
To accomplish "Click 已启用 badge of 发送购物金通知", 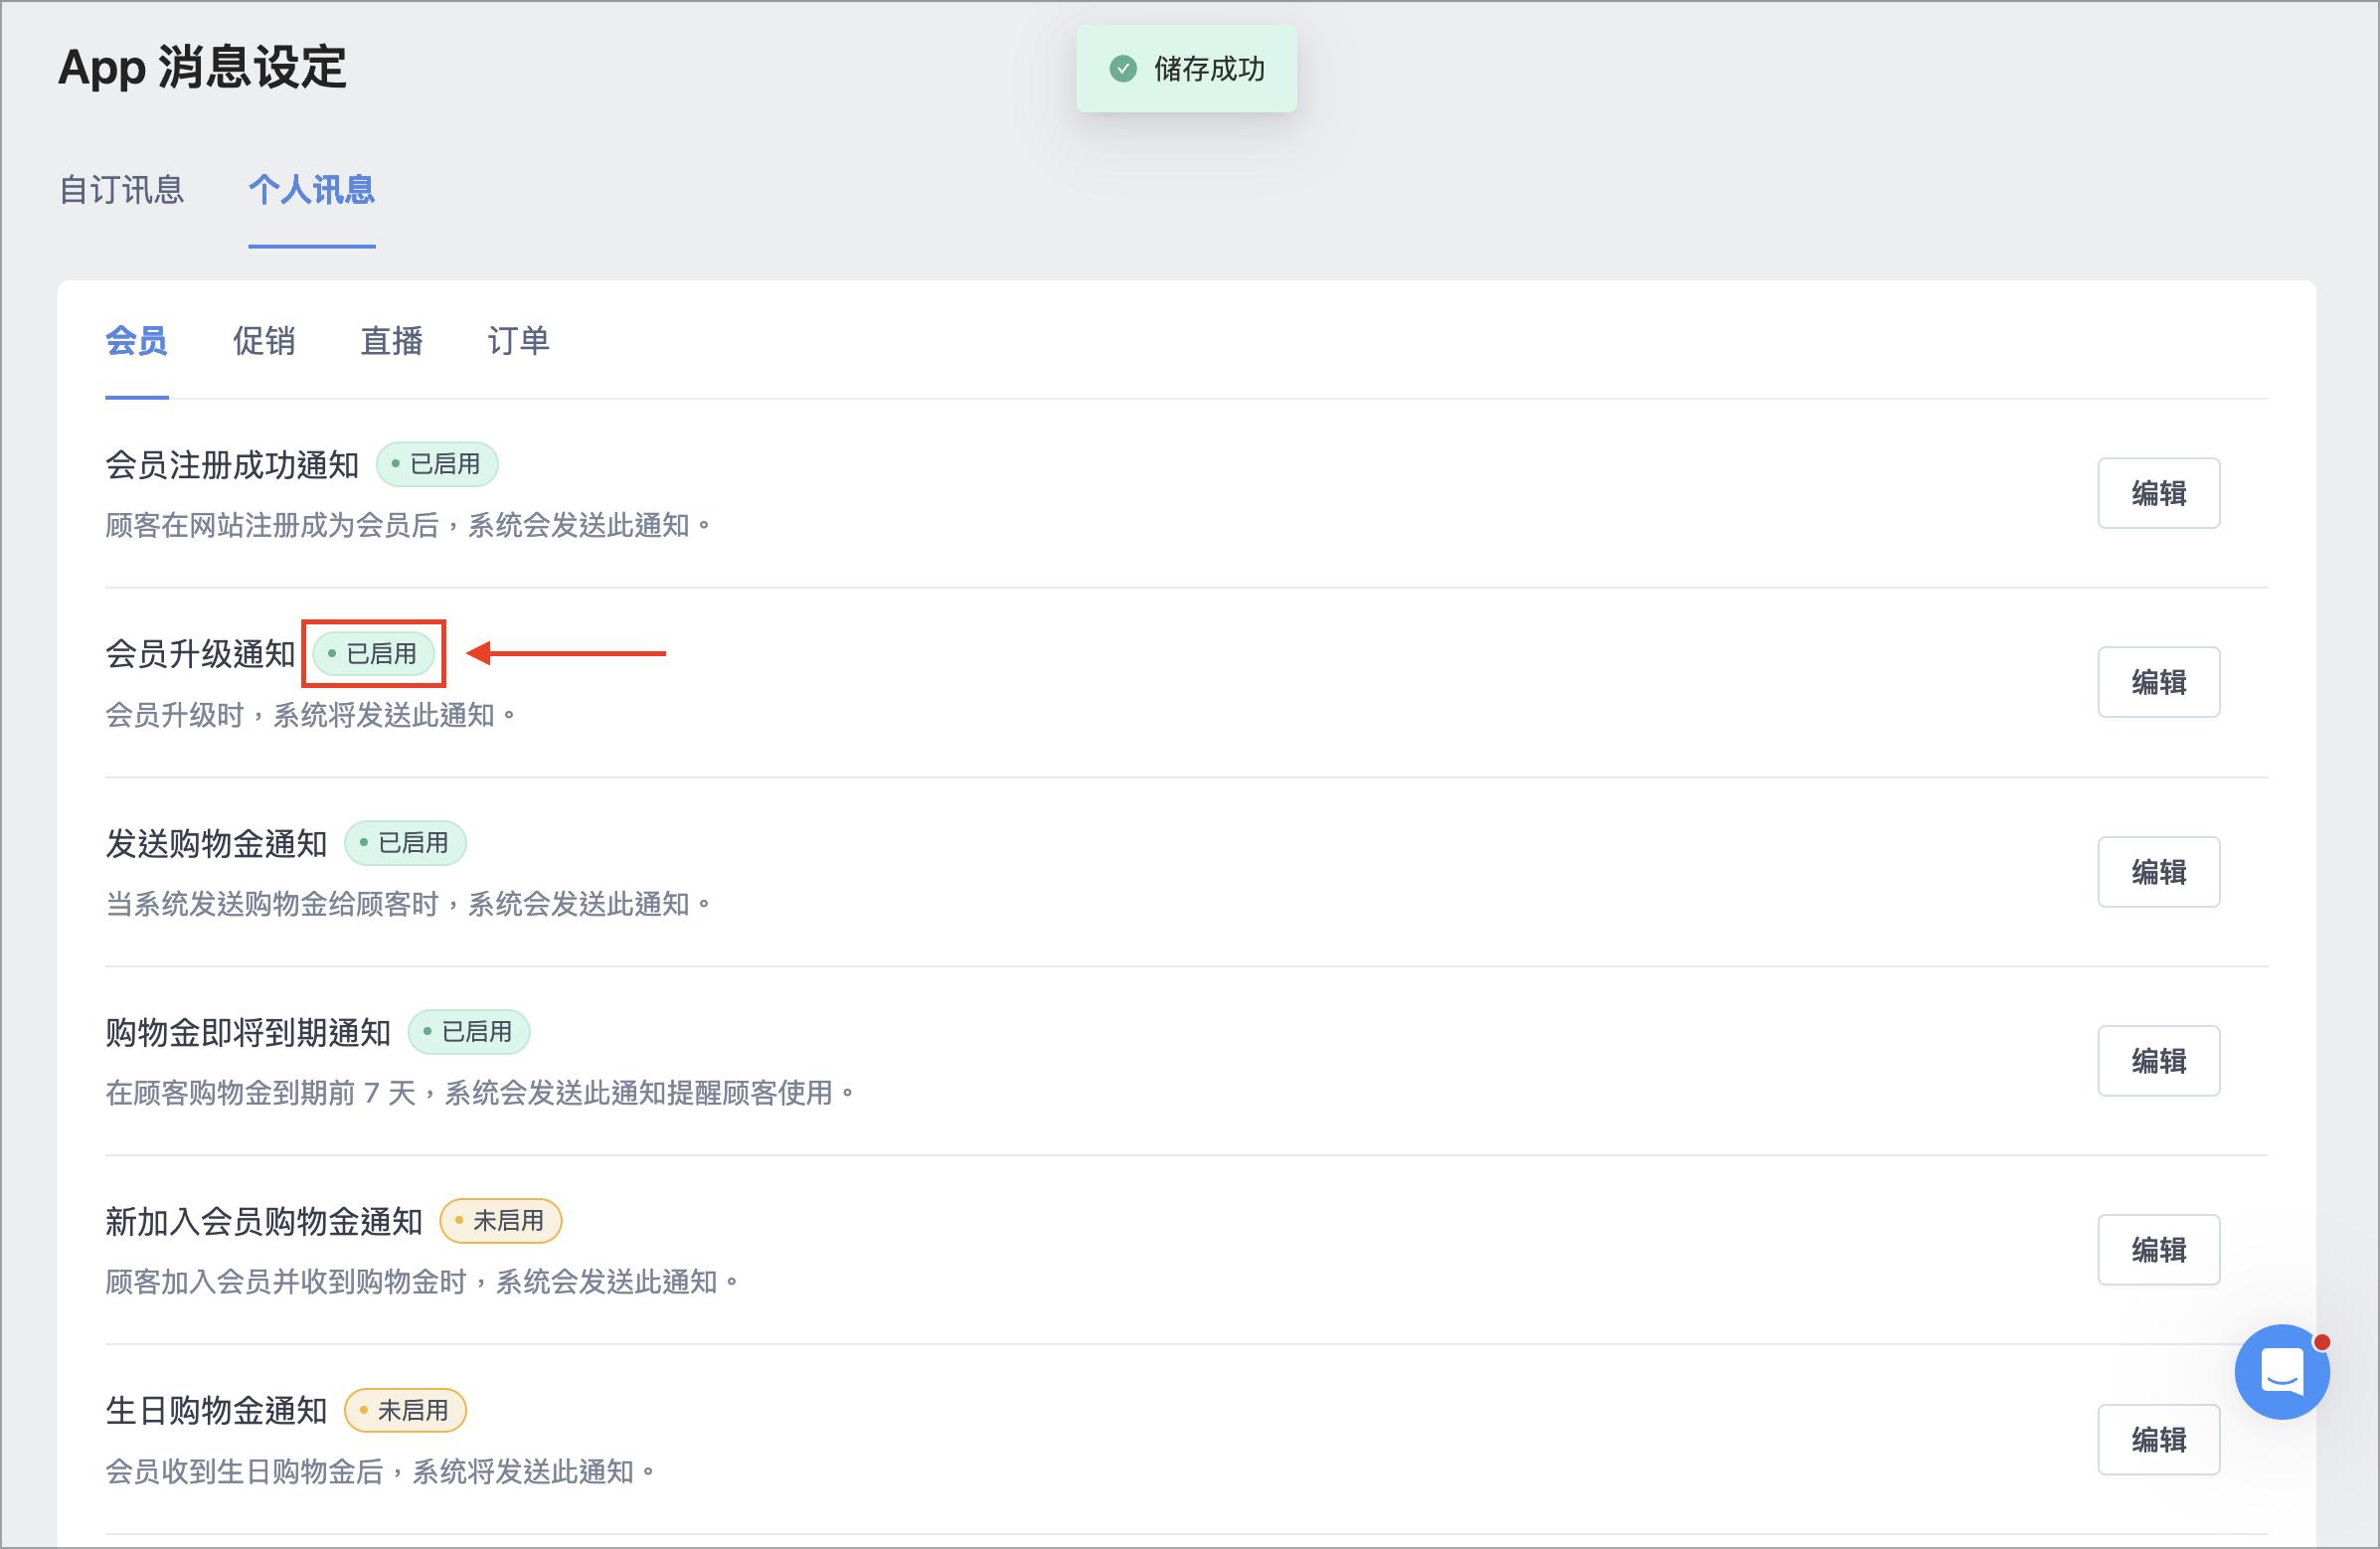I will pos(405,843).
